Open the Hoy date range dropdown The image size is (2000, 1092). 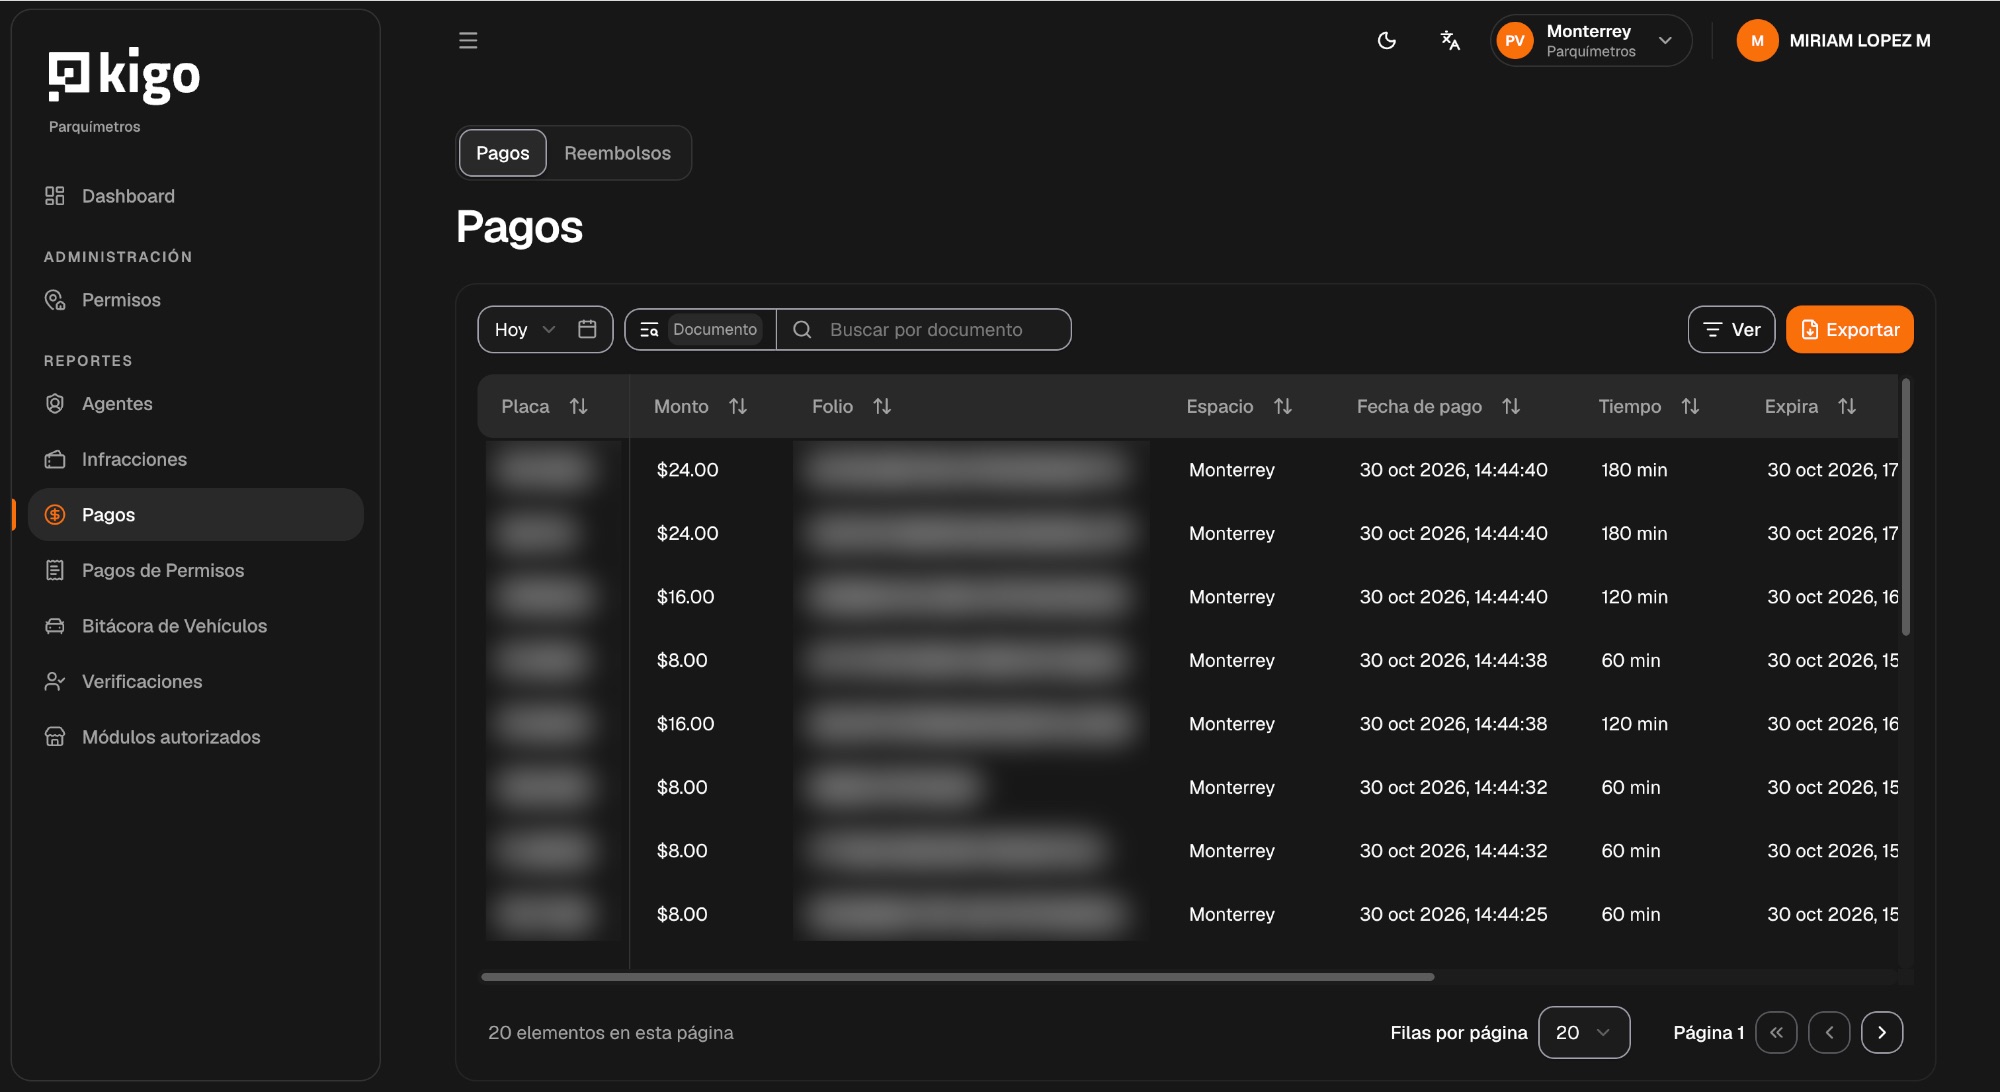pyautogui.click(x=525, y=329)
